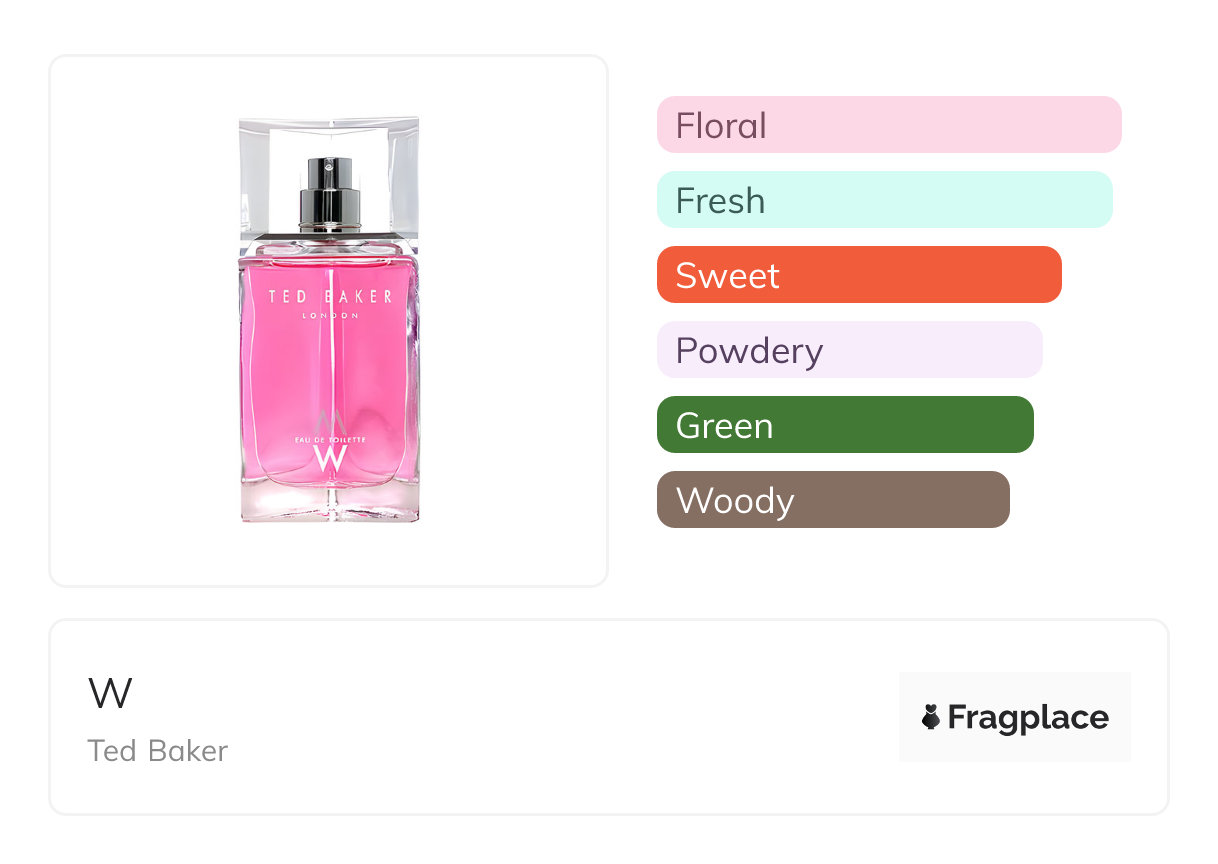
Task: Open the Fragplace wordmark text
Action: [x=1027, y=718]
